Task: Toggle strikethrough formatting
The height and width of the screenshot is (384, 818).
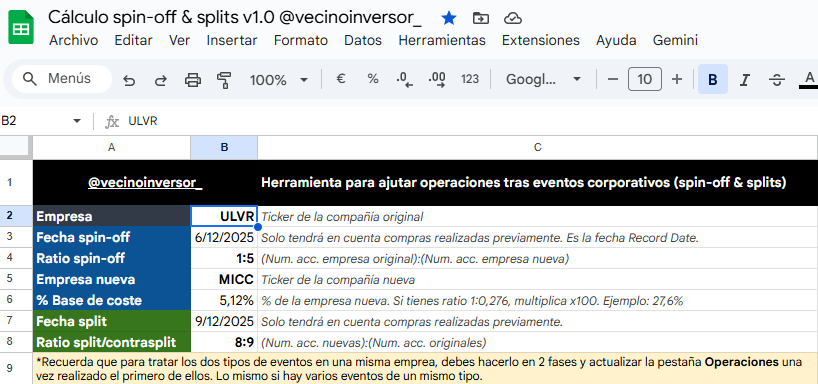Action: point(777,79)
